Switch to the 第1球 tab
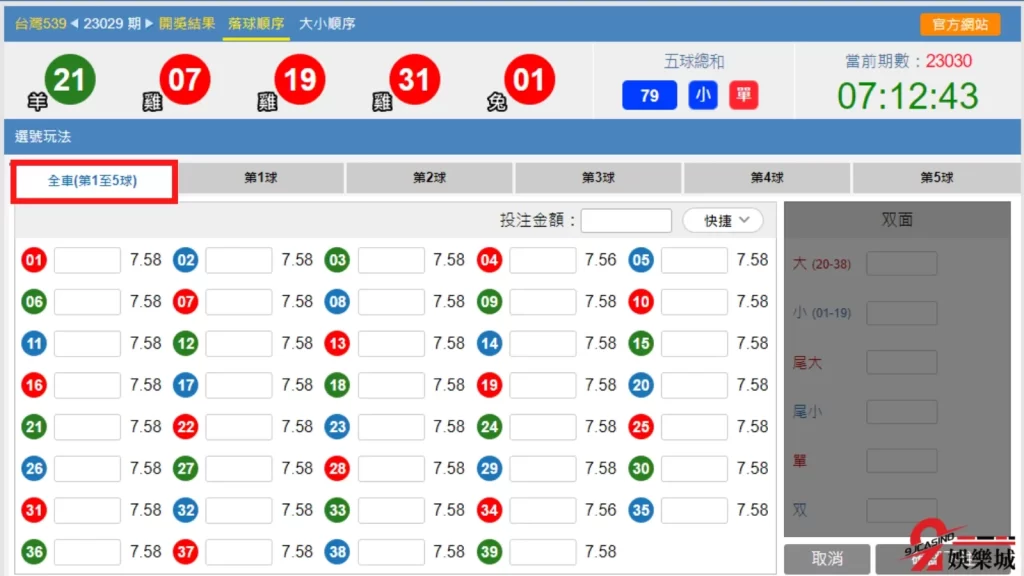Viewport: 1024px width, 576px height. pos(261,177)
